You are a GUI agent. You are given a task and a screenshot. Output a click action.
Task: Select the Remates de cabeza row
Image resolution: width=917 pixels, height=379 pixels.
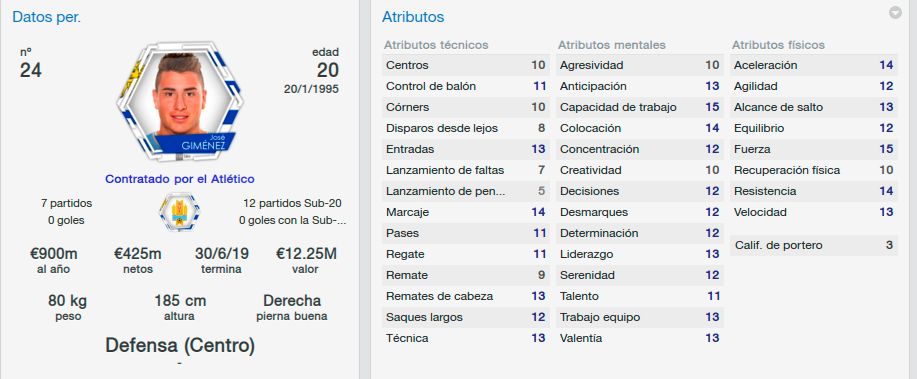tap(466, 297)
